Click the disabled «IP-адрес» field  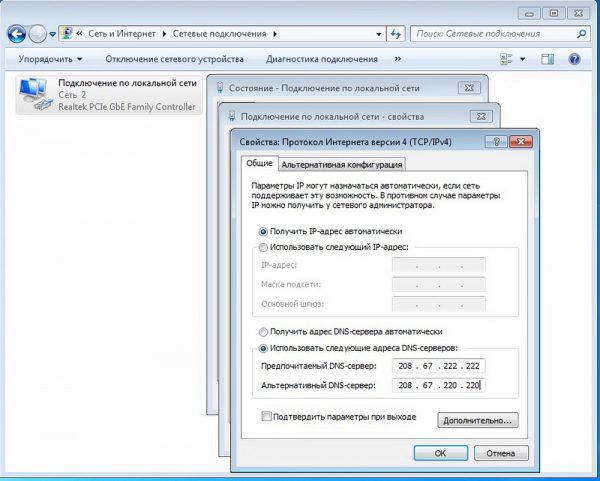click(439, 266)
